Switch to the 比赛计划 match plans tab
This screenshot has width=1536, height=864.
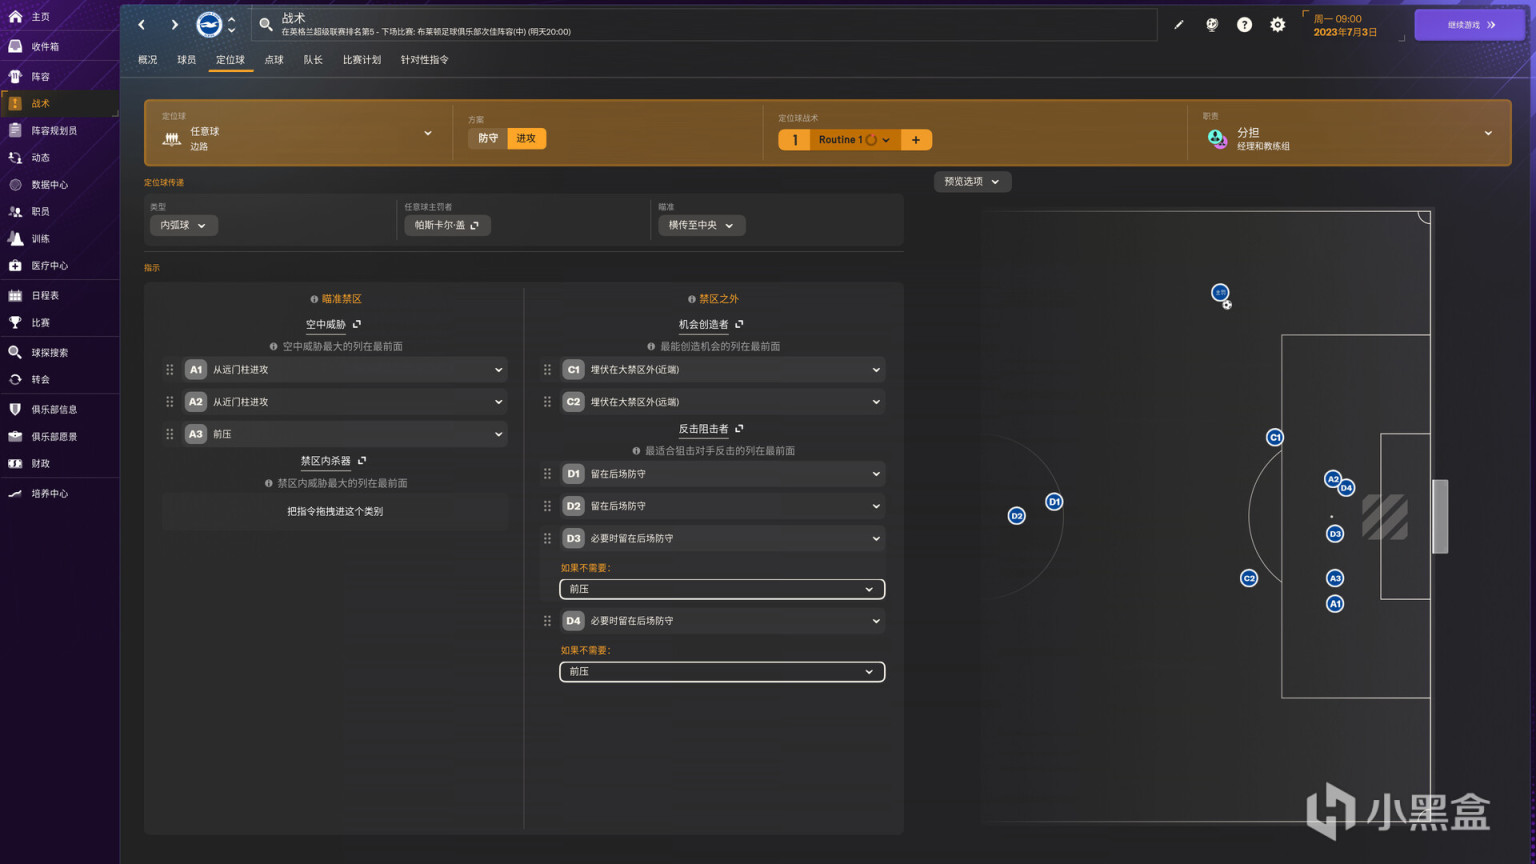click(x=362, y=60)
